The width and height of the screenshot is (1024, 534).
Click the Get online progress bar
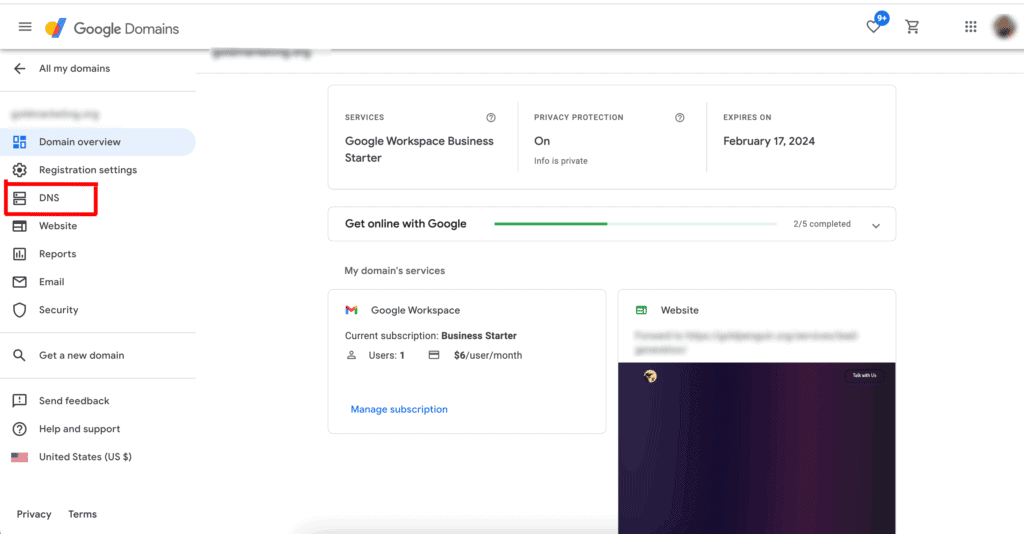pyautogui.click(x=635, y=224)
